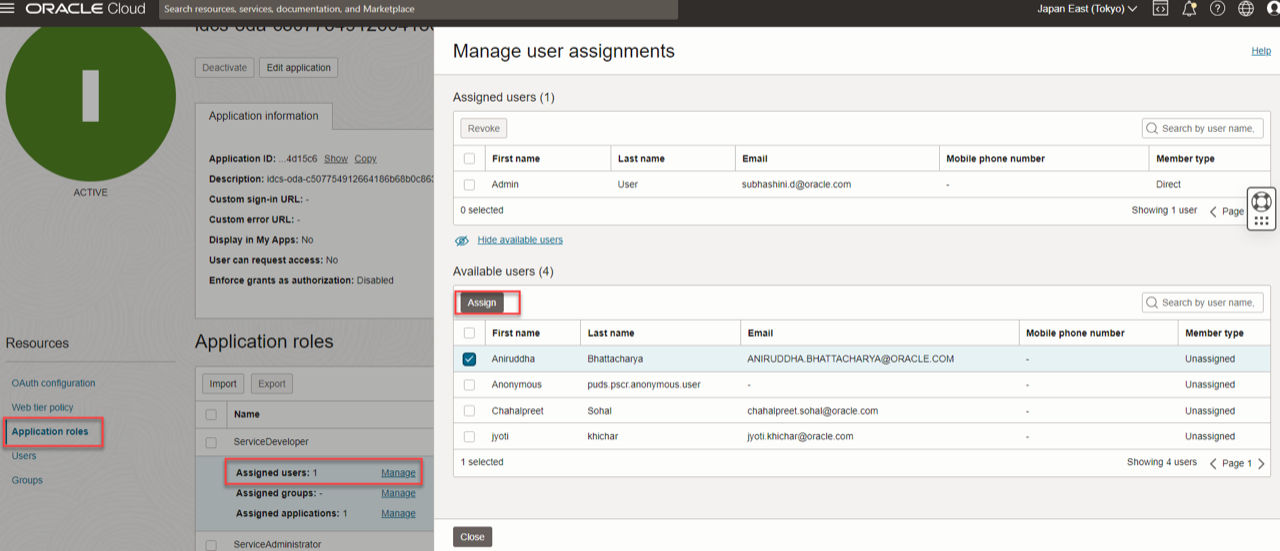Image resolution: width=1280 pixels, height=551 pixels.
Task: Click Manage link for Assigned groups
Action: [398, 493]
